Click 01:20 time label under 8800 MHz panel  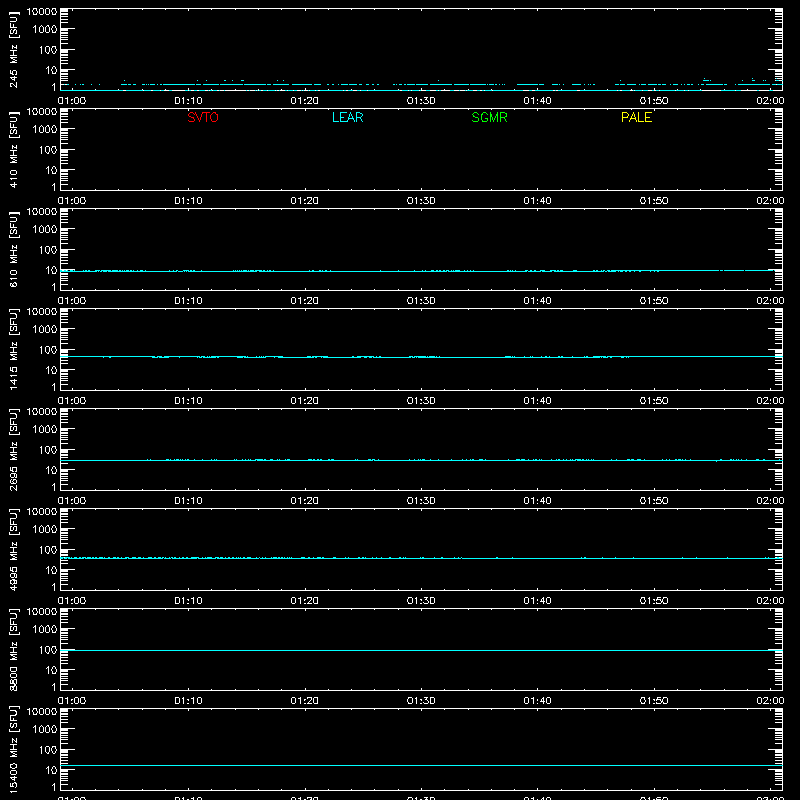[x=305, y=701]
